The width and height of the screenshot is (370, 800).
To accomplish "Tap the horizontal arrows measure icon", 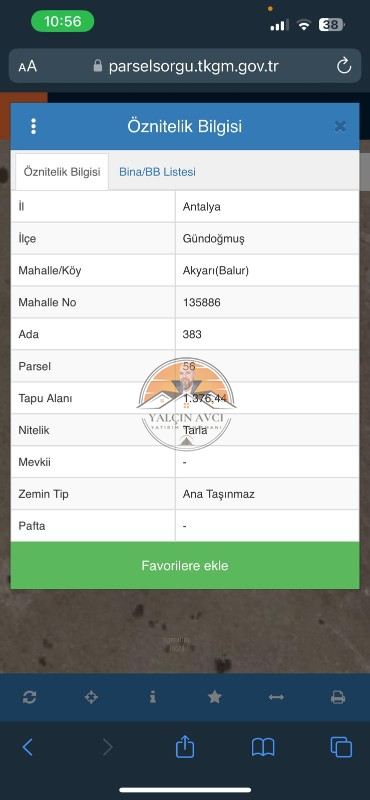I will click(x=276, y=697).
